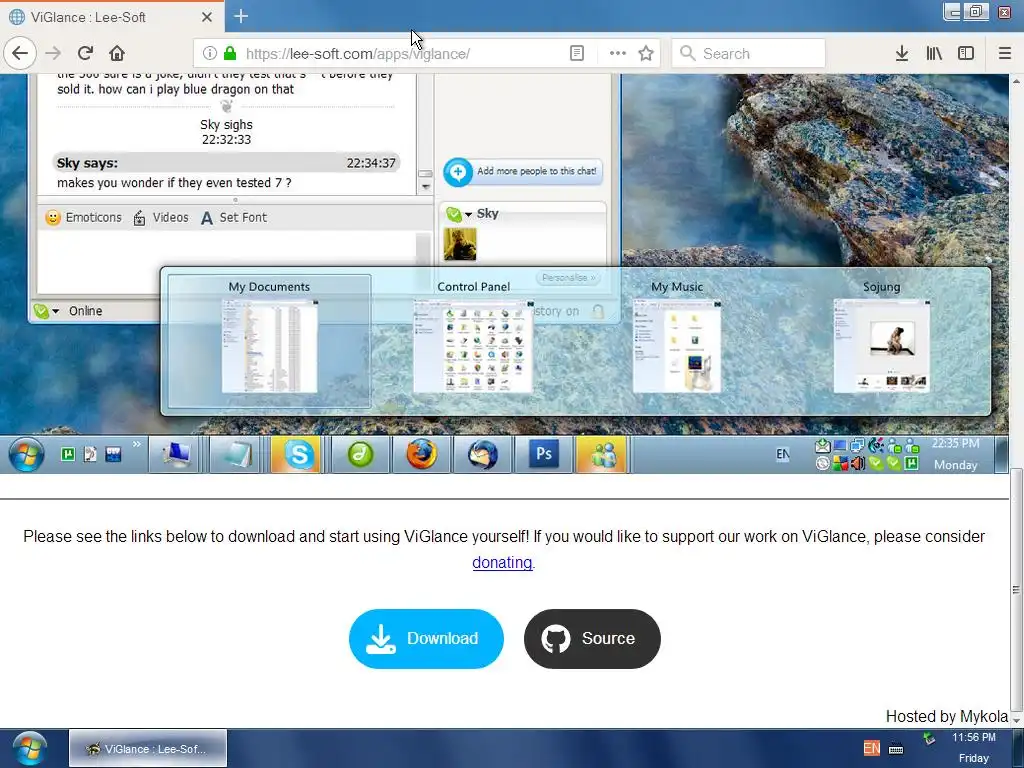The width and height of the screenshot is (1024, 768).
Task: Click Videos in the chat toolbar
Action: [161, 217]
